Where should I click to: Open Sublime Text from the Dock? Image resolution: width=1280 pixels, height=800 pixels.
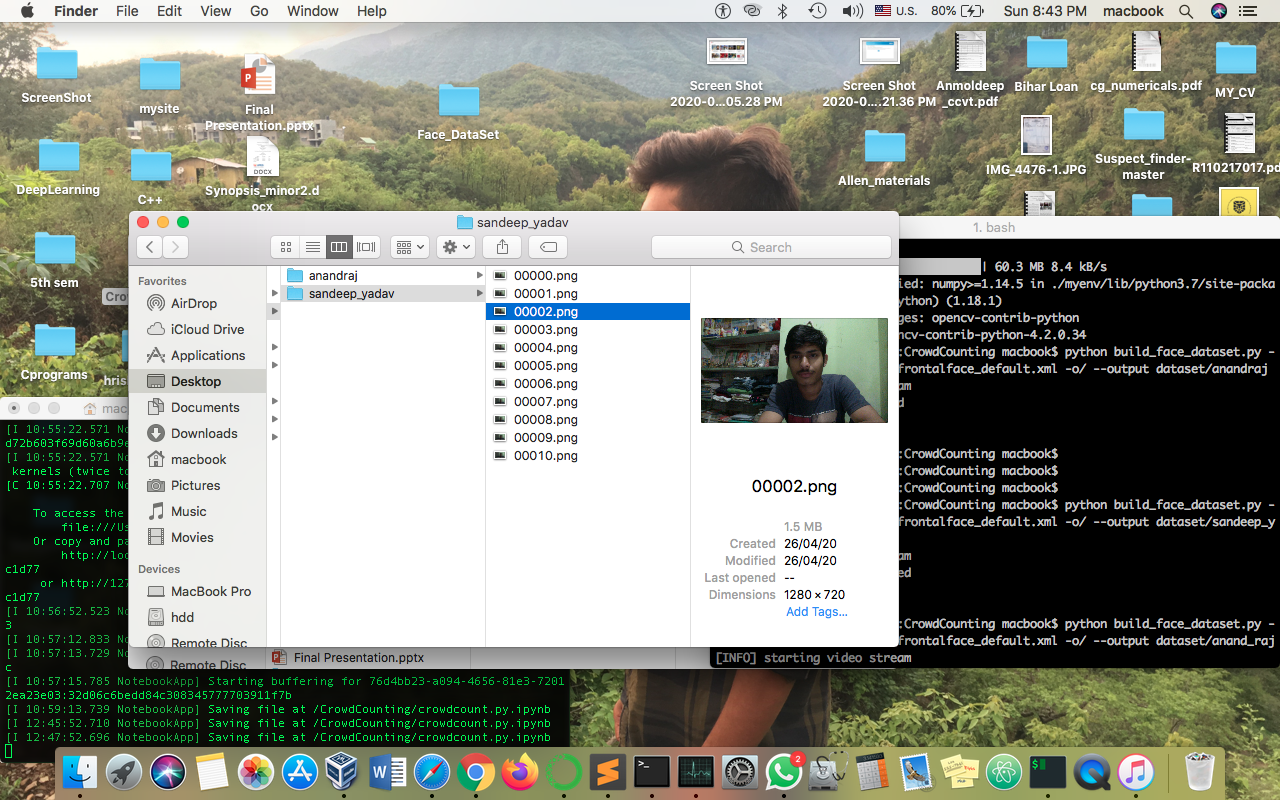607,772
